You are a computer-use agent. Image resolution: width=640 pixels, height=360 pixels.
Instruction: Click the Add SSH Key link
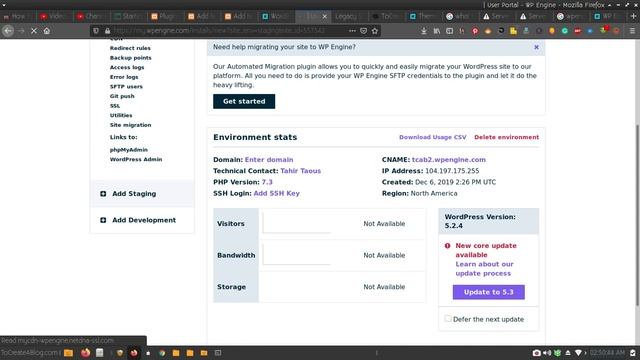(277, 193)
